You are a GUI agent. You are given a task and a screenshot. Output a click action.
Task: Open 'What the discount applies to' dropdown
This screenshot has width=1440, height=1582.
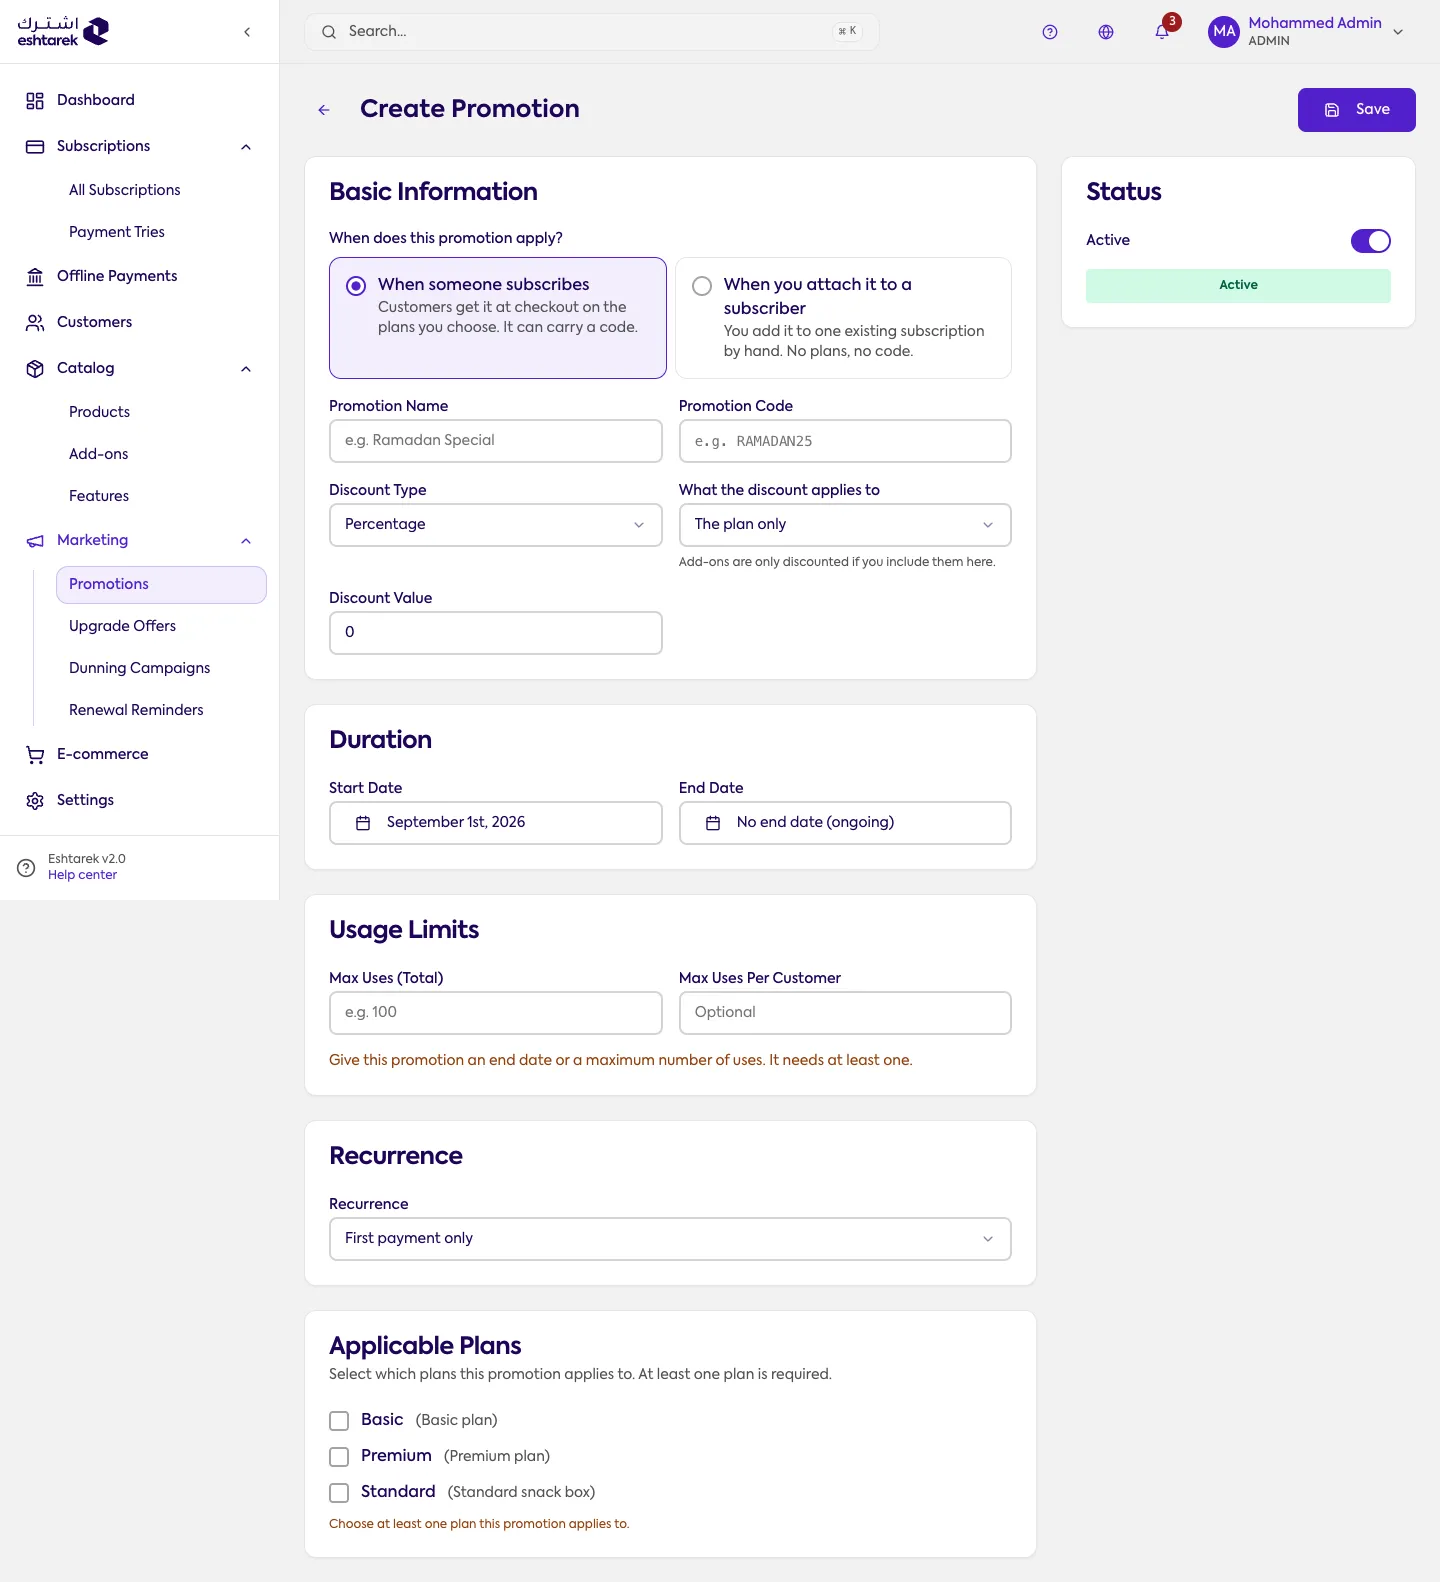[845, 525]
